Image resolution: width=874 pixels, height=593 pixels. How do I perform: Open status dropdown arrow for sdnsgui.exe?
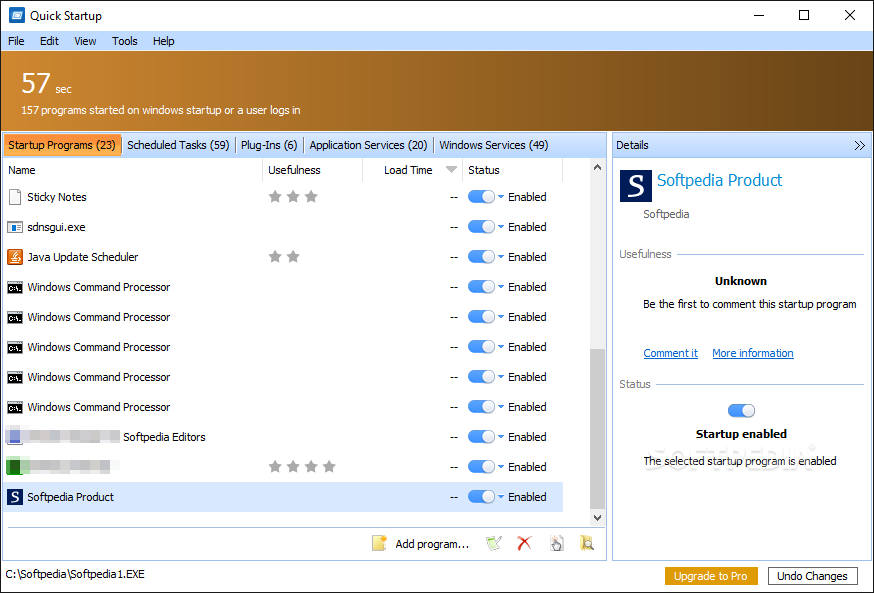[x=501, y=227]
